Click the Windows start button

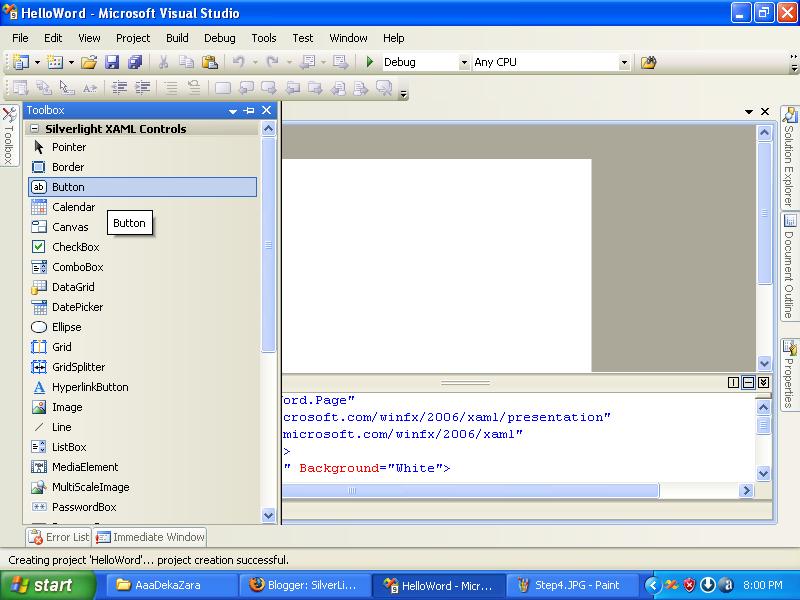coord(47,585)
